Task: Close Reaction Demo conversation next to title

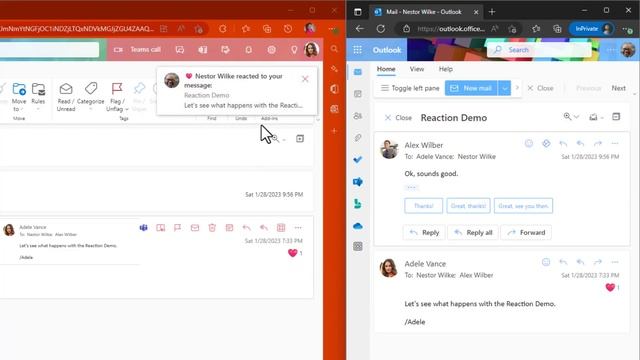Action: (x=398, y=118)
